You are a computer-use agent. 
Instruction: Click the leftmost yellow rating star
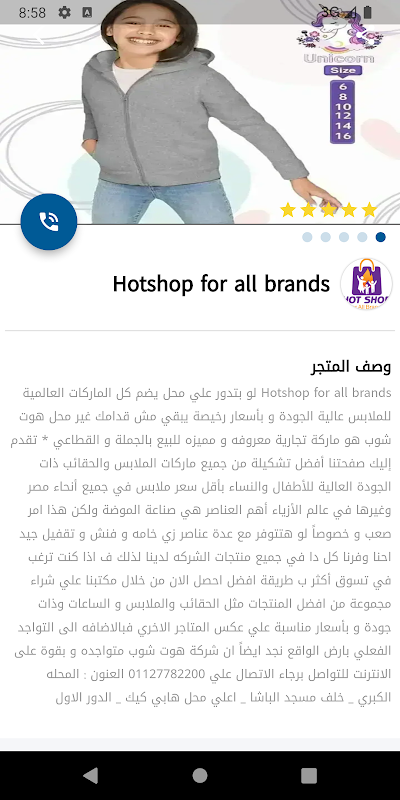click(288, 210)
